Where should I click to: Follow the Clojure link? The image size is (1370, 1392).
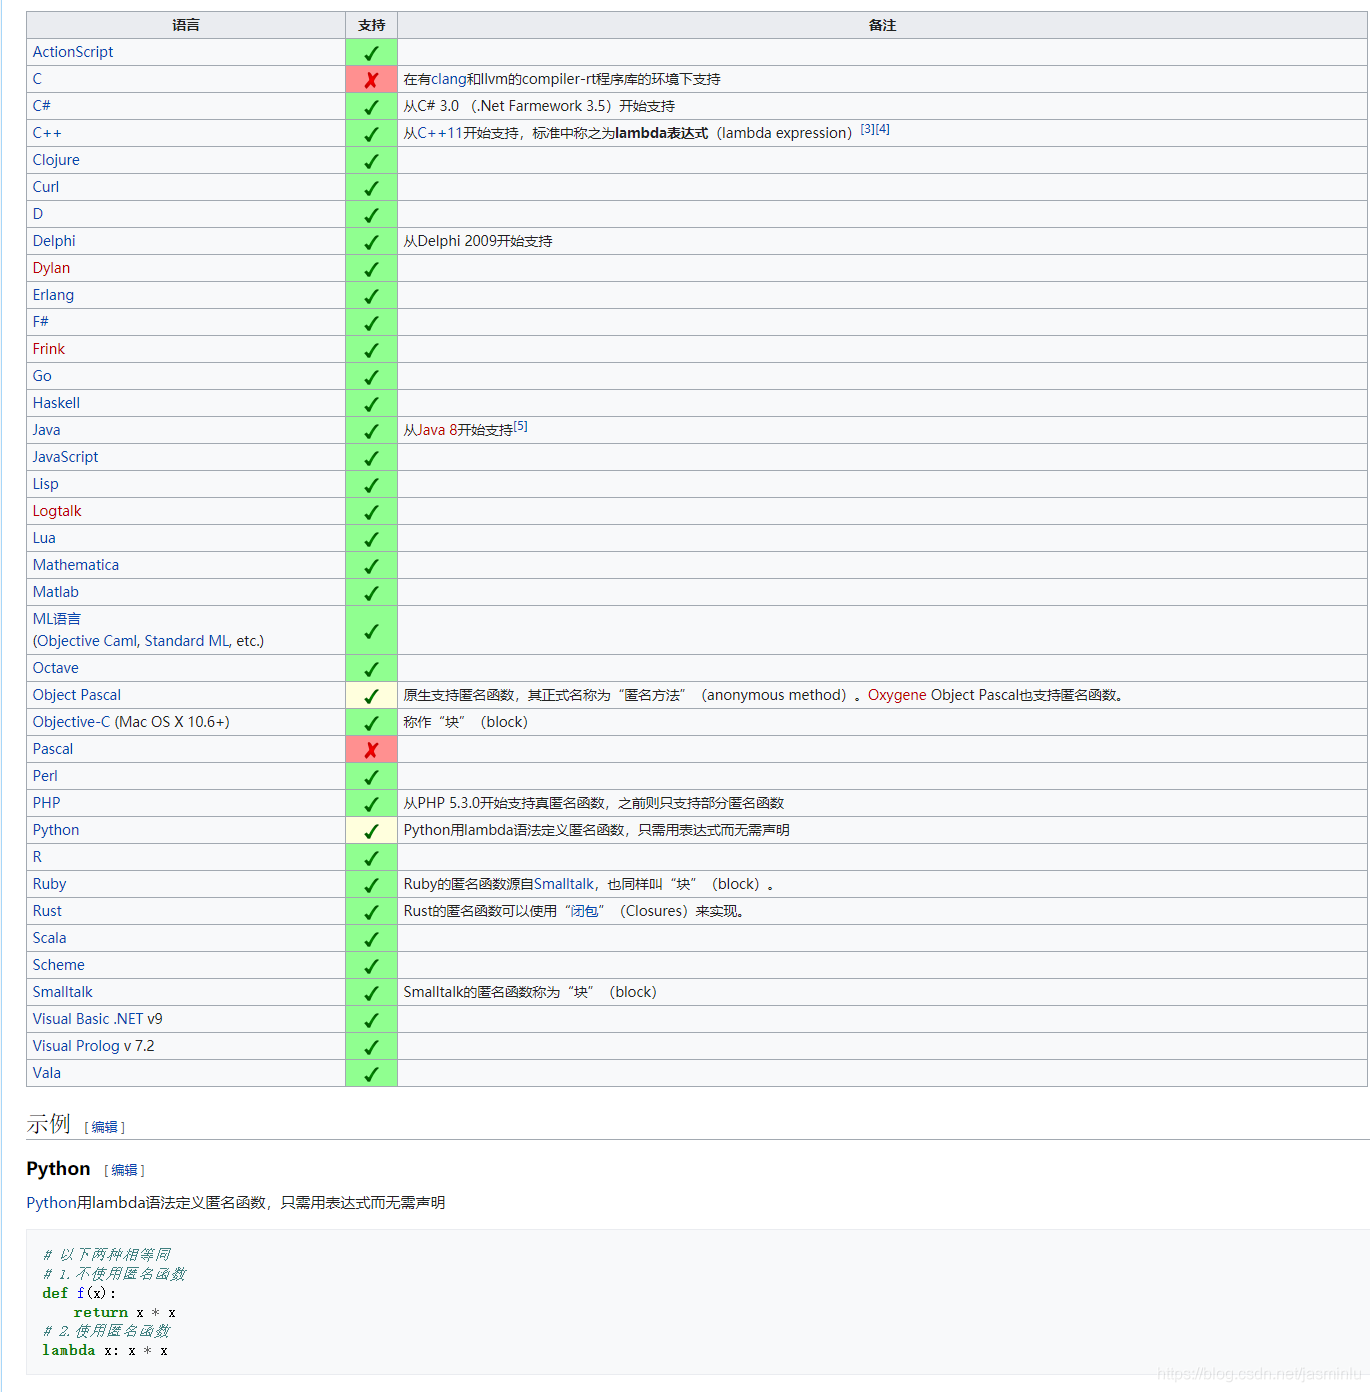pyautogui.click(x=56, y=160)
